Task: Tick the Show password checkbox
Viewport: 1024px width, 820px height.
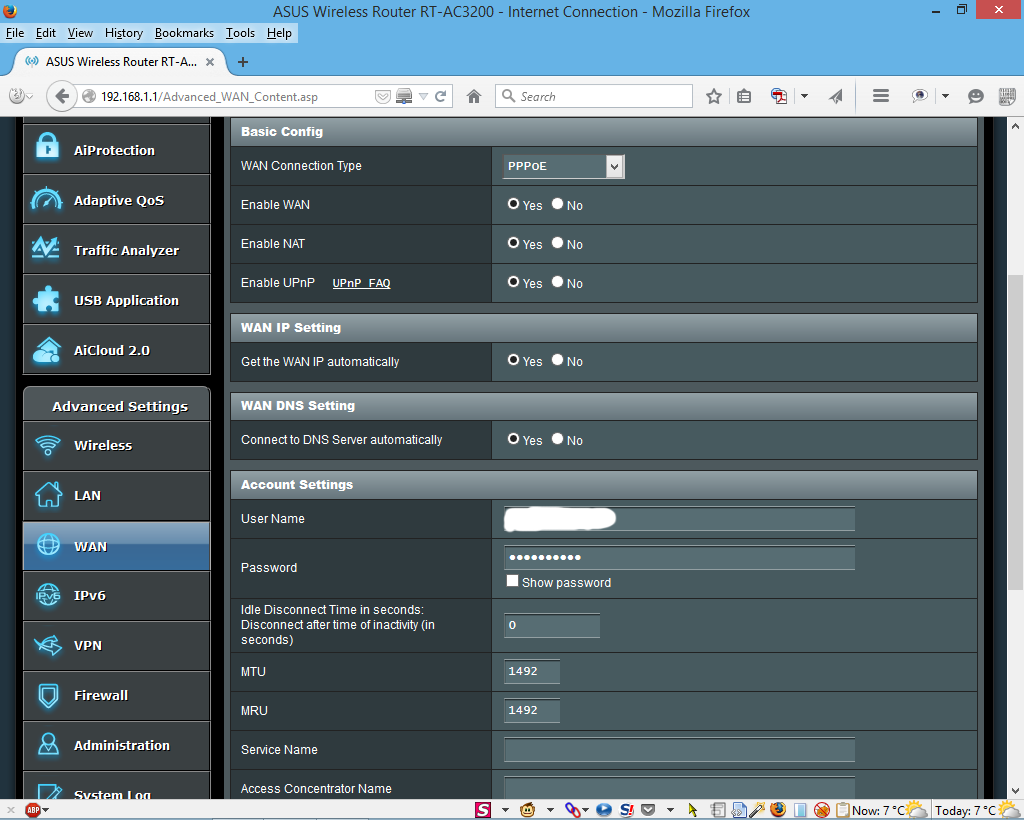Action: click(x=513, y=581)
